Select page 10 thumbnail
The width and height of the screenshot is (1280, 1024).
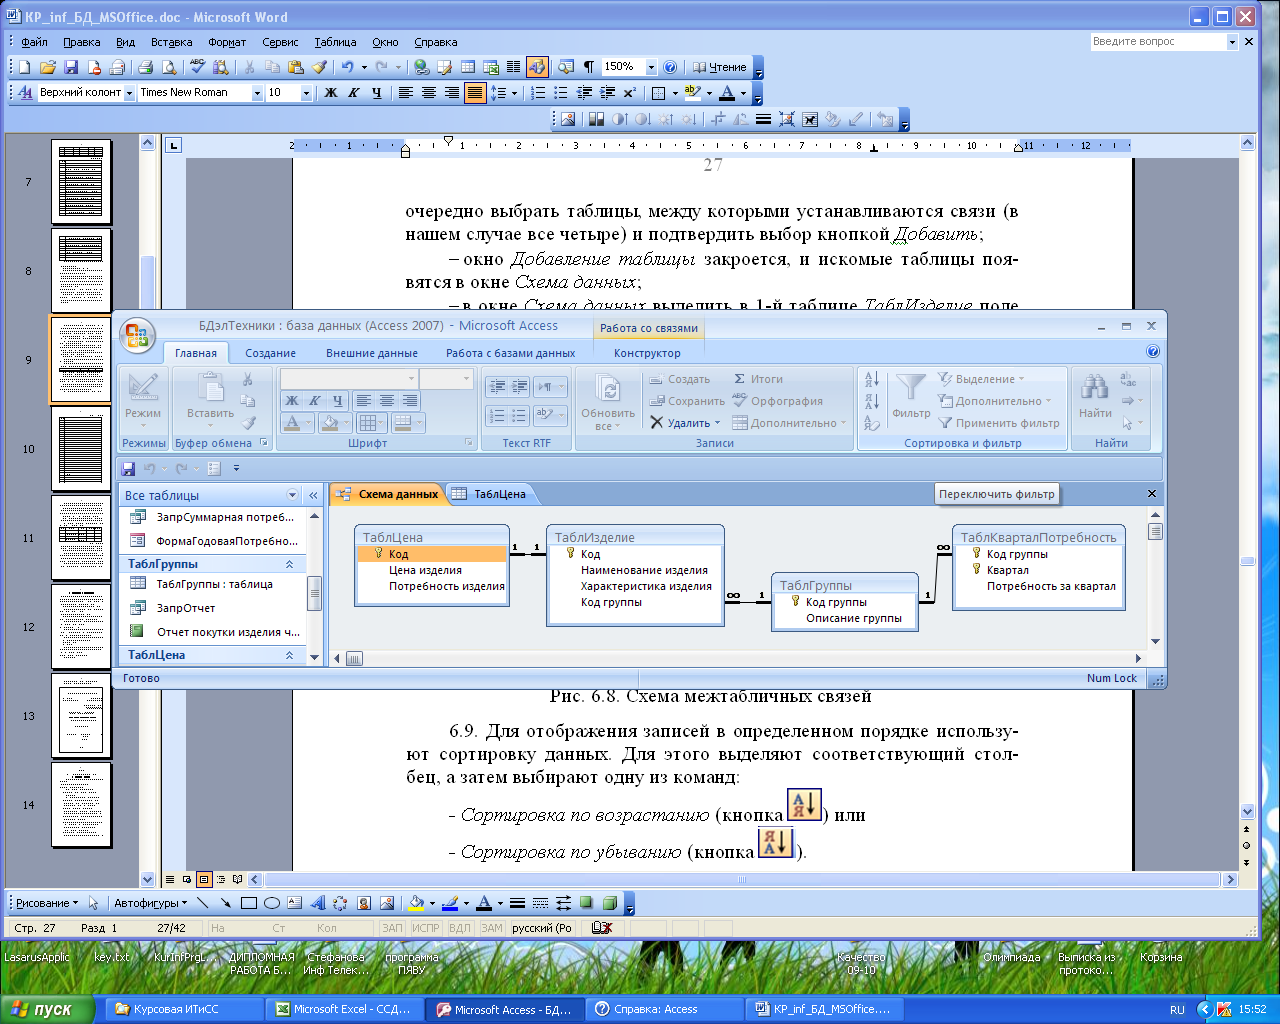[81, 448]
